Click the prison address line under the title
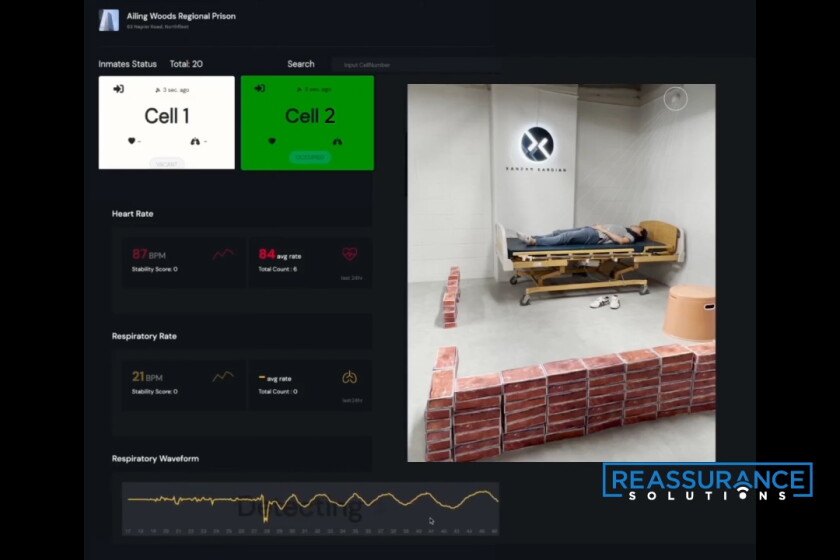Viewport: 840px width, 560px height. click(158, 27)
